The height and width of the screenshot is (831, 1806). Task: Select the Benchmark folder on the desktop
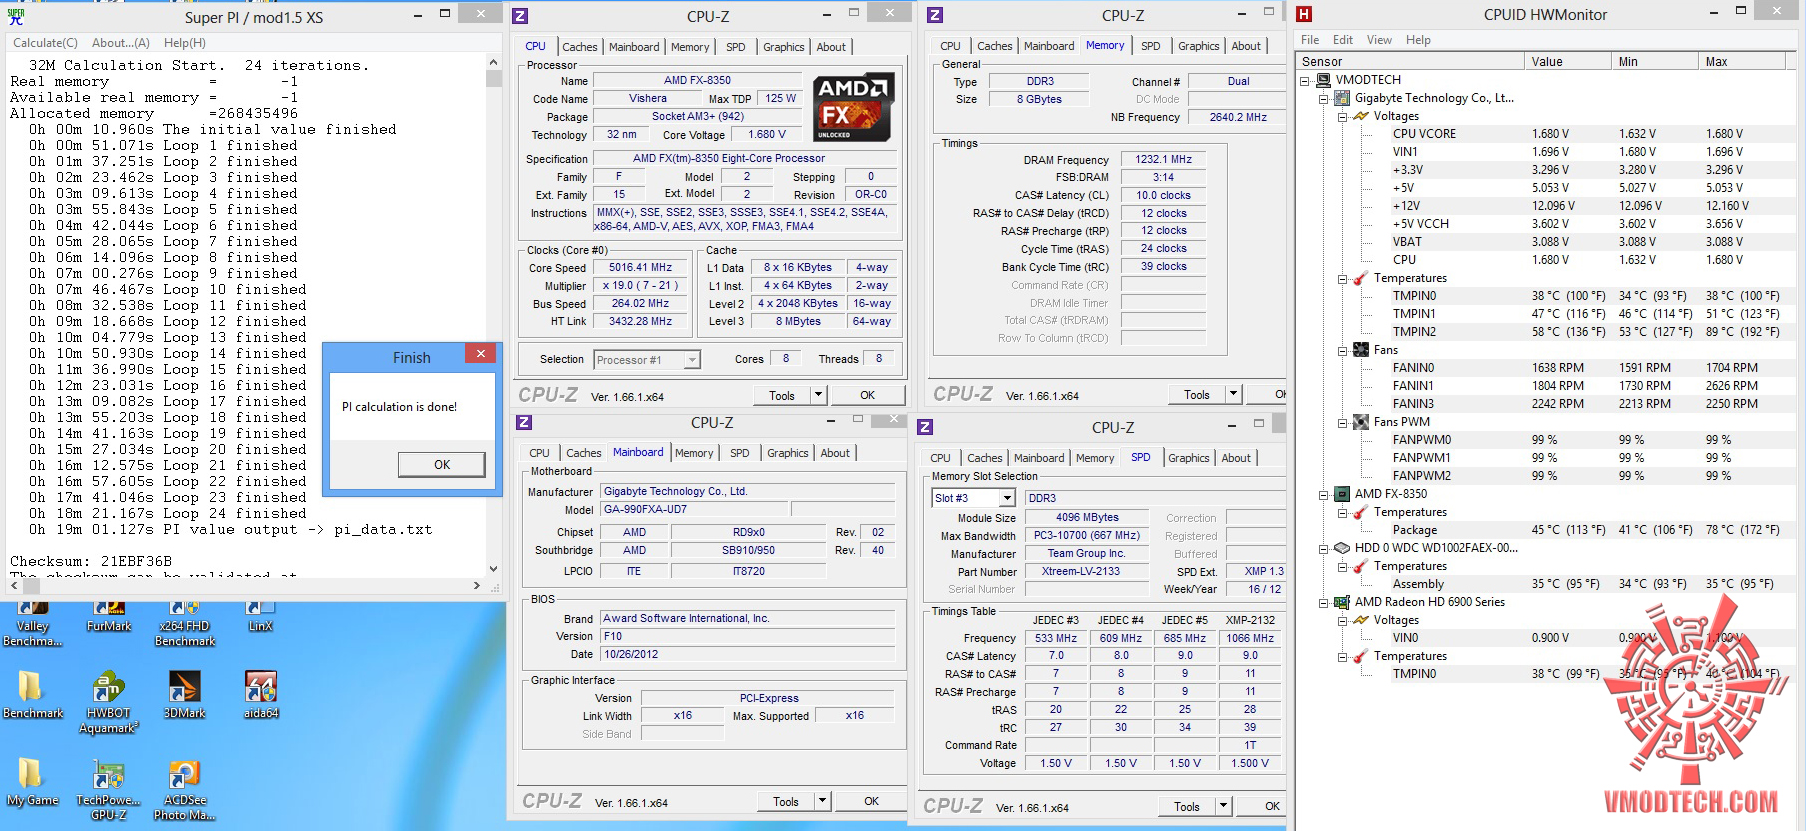[x=32, y=696]
